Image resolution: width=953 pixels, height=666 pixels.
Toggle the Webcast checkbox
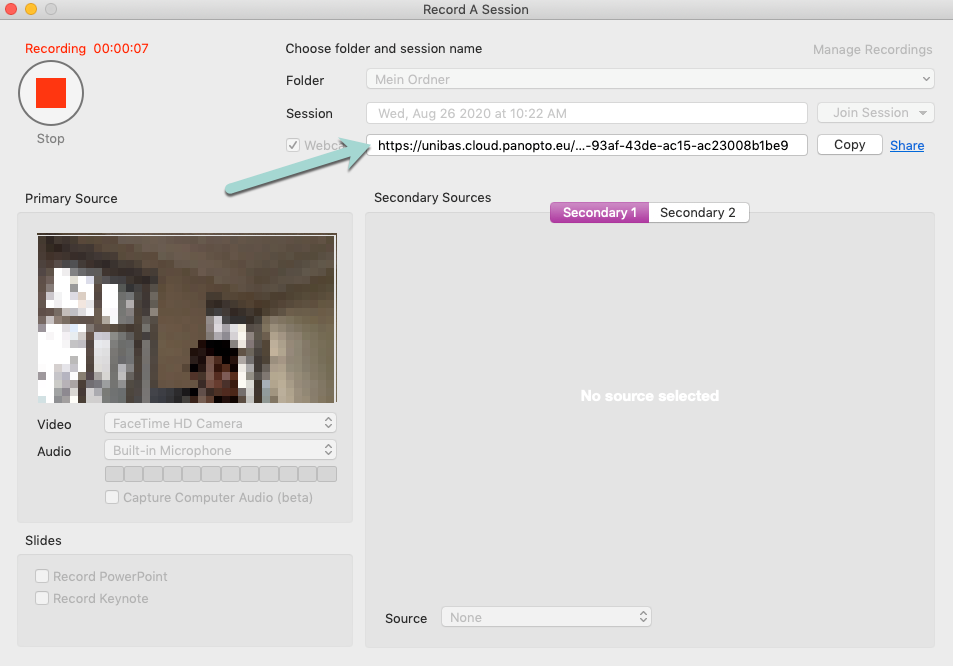(x=293, y=145)
